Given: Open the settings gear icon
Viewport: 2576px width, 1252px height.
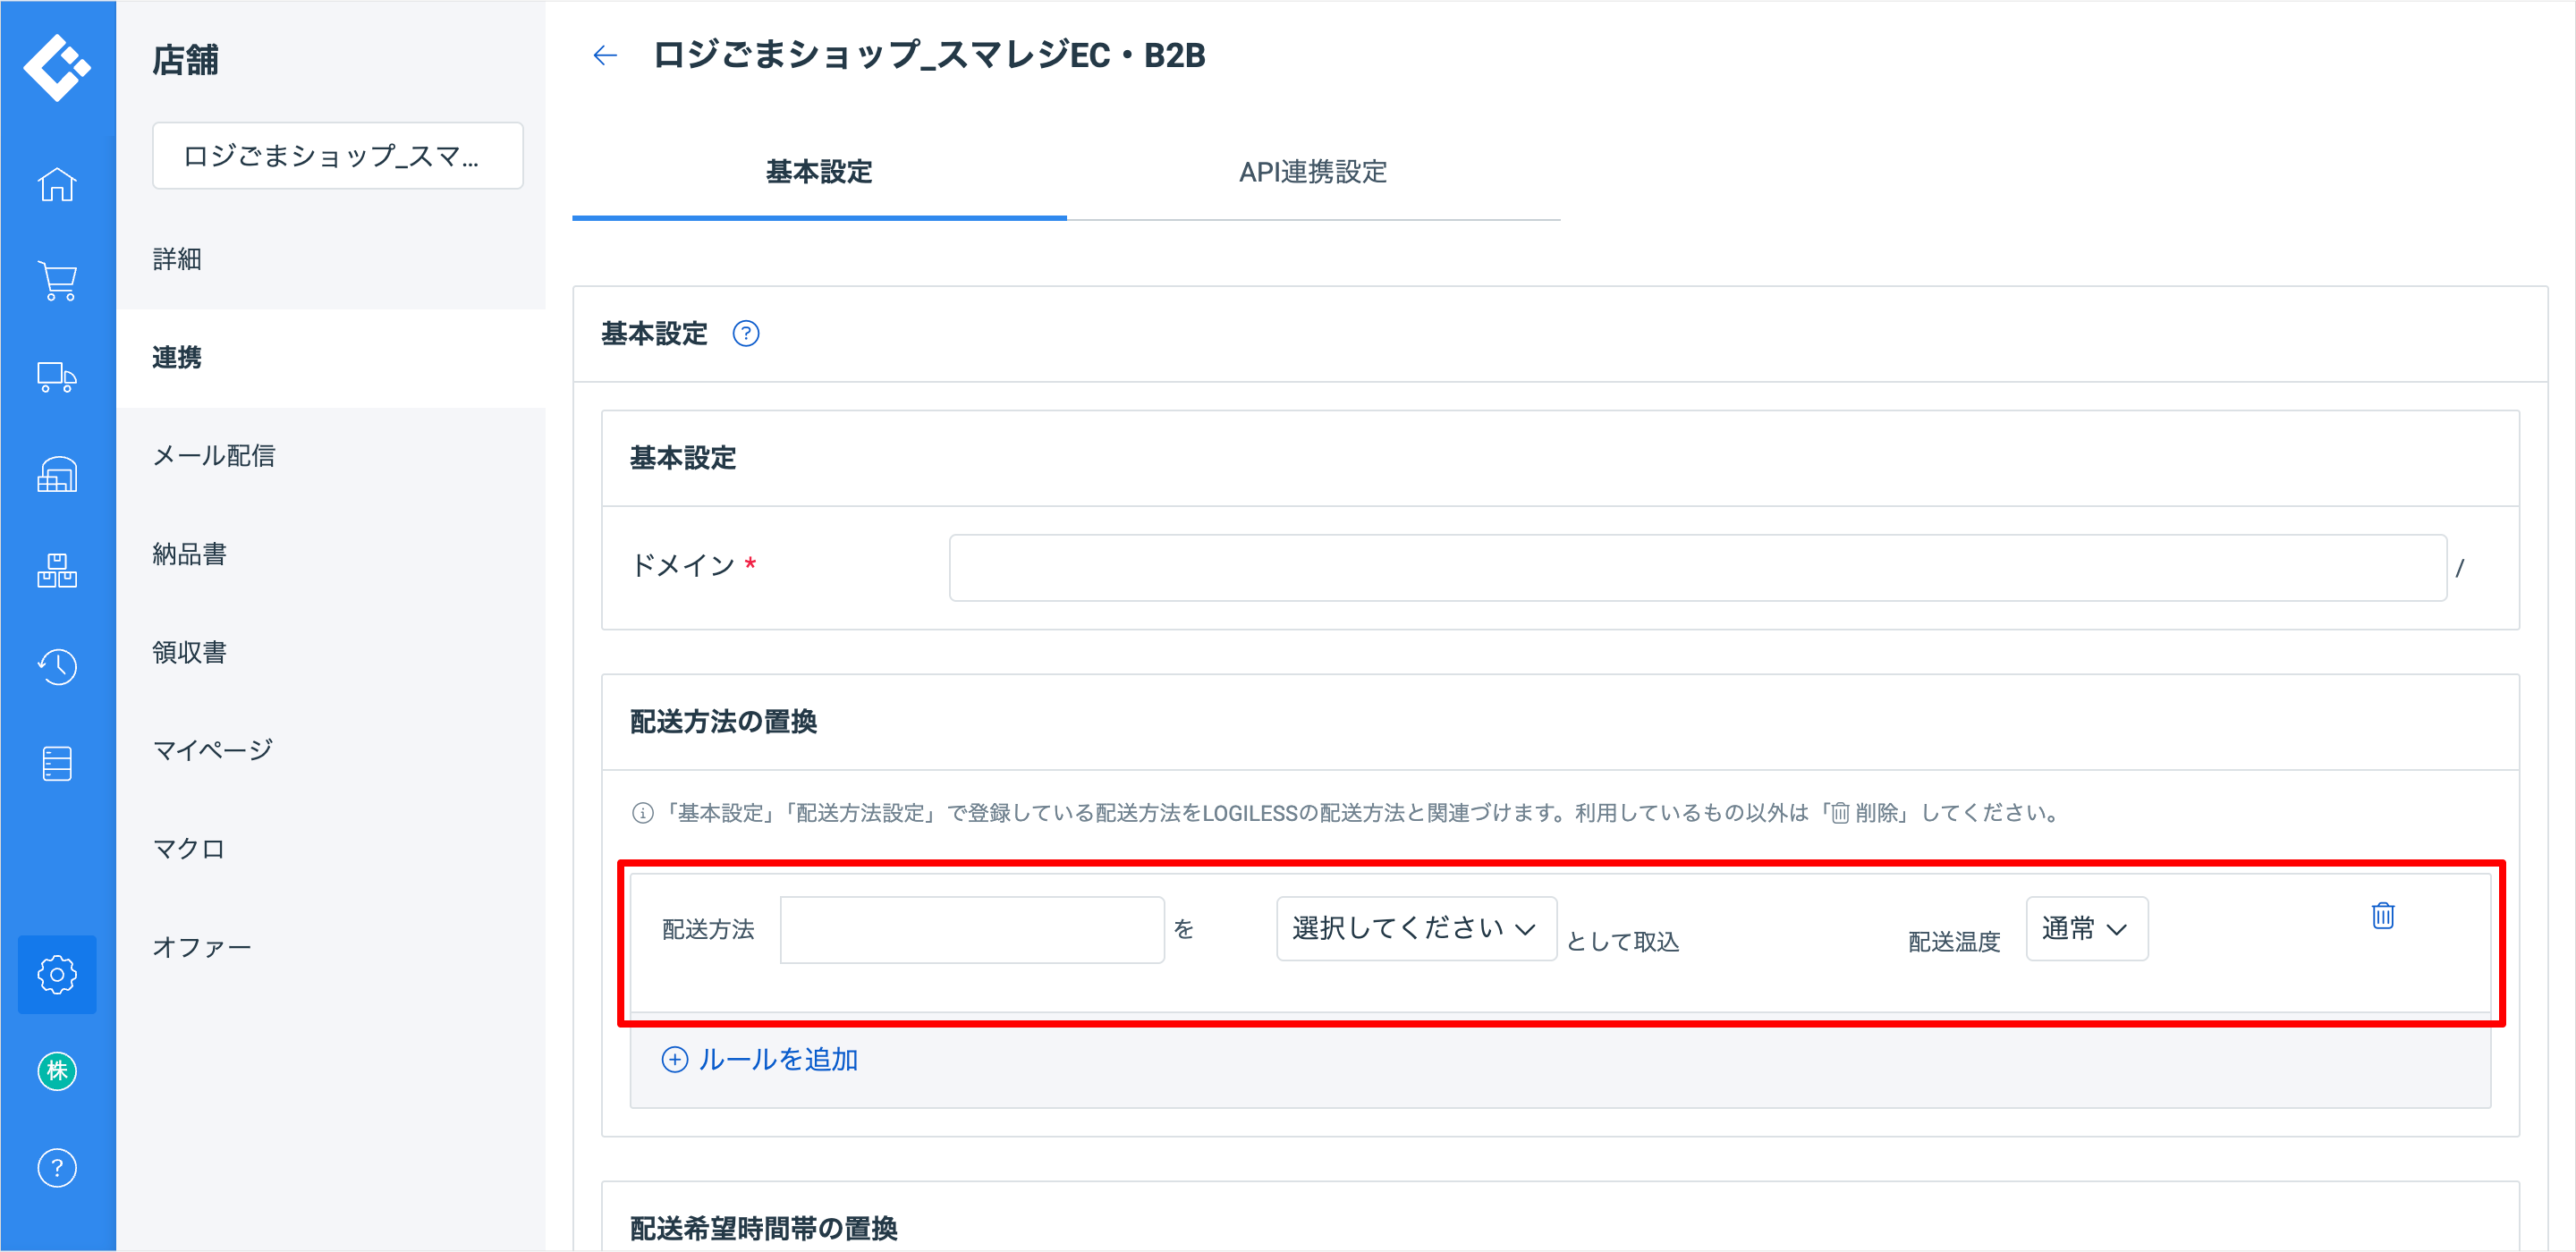Looking at the screenshot, I should point(57,974).
